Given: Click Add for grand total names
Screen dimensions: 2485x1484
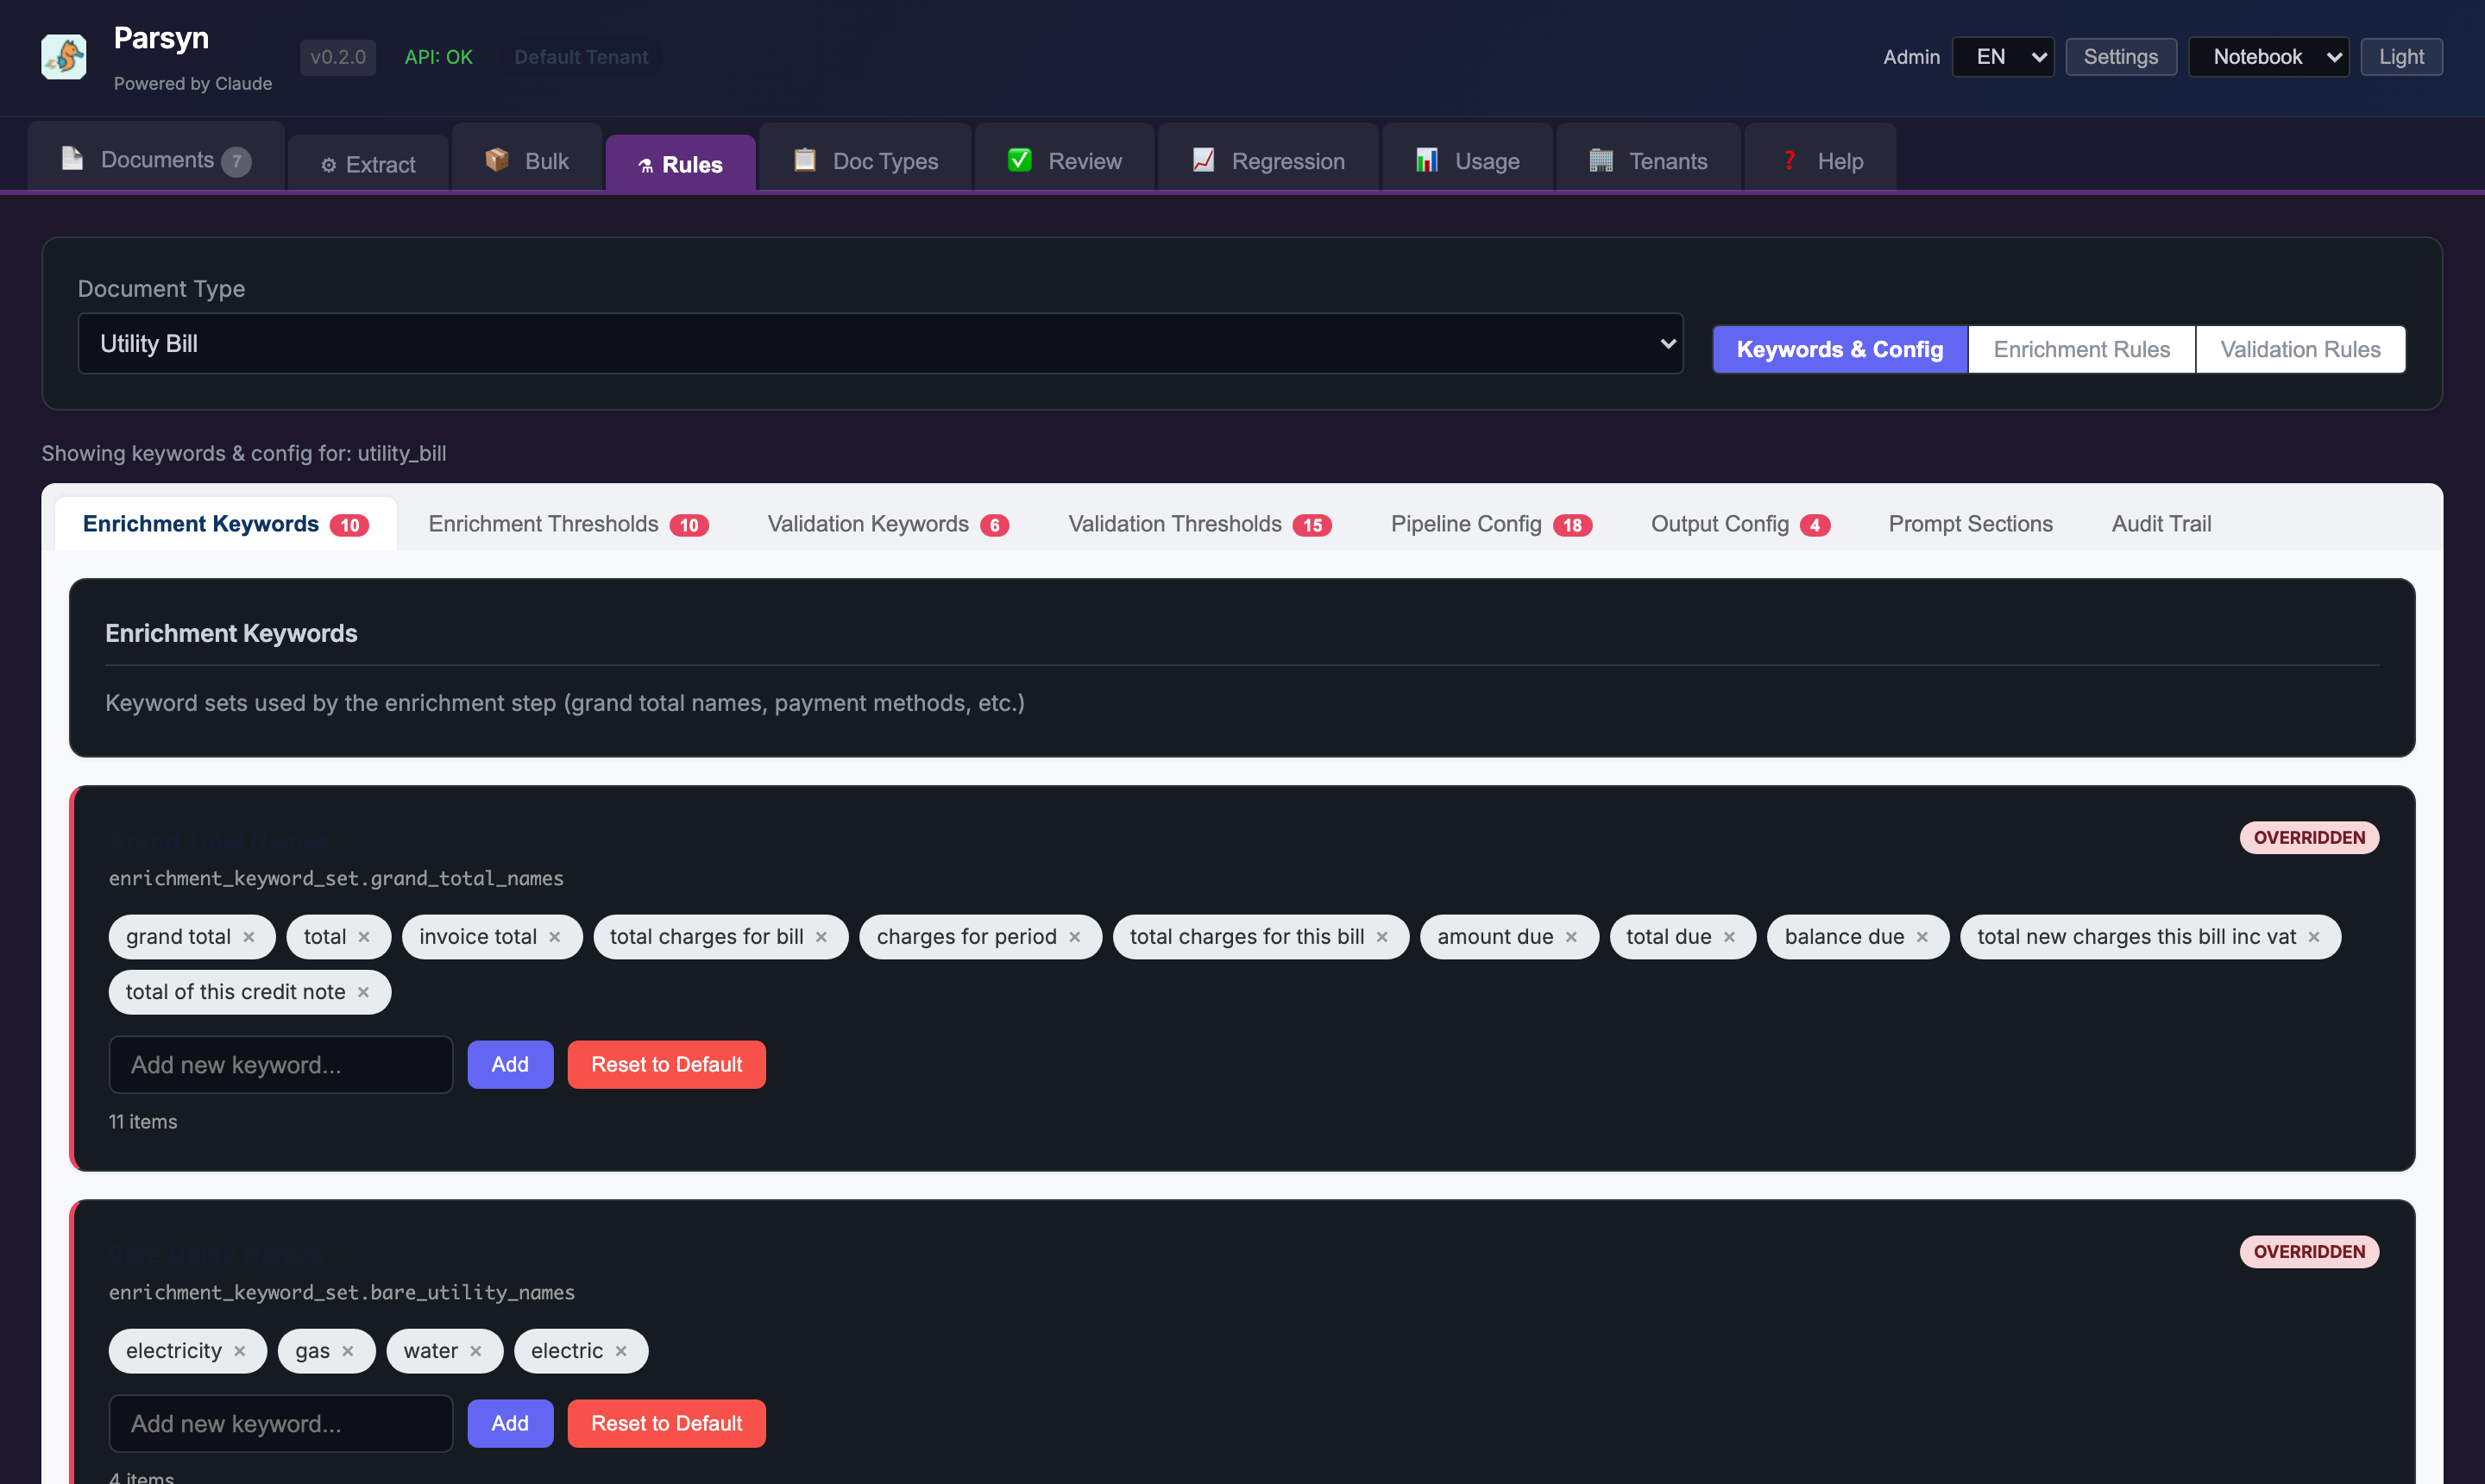Looking at the screenshot, I should 510,1065.
